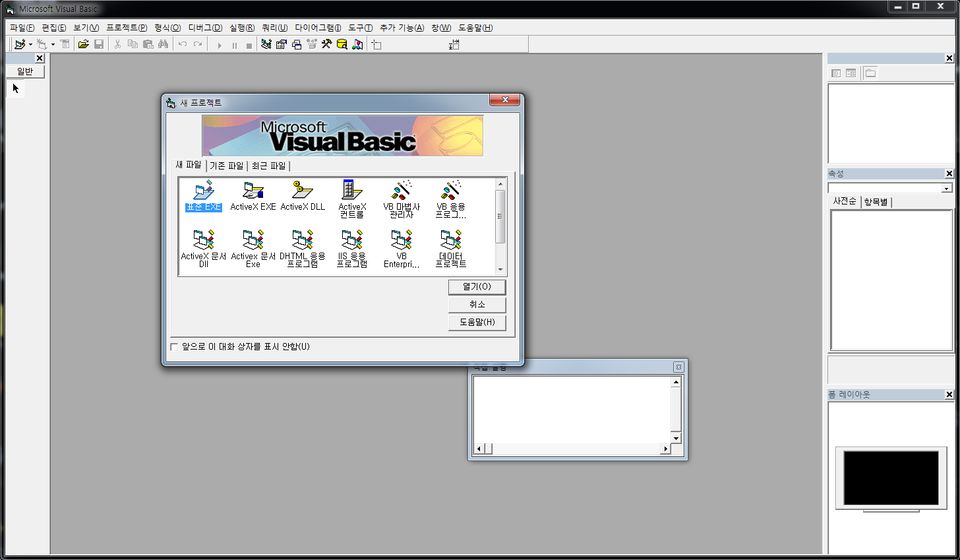This screenshot has height=560, width=960.
Task: Click the Start run arrow icon
Action: (219, 45)
